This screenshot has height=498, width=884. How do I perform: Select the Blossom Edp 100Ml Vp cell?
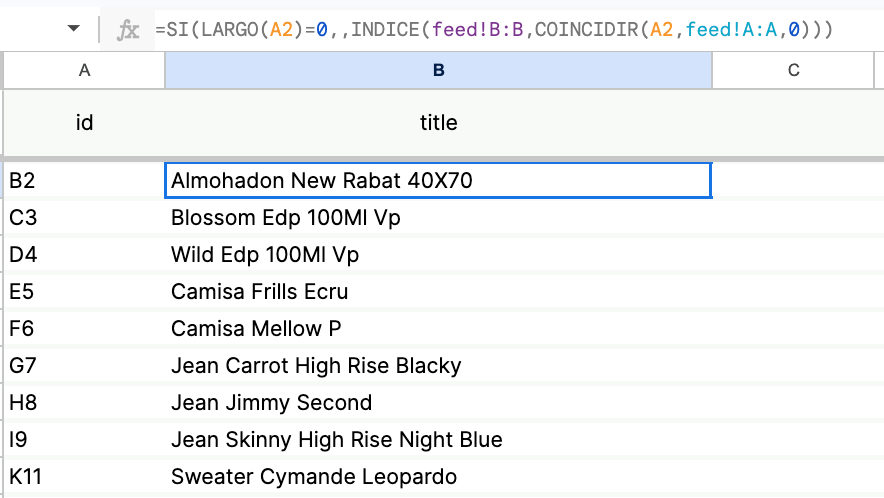click(439, 218)
